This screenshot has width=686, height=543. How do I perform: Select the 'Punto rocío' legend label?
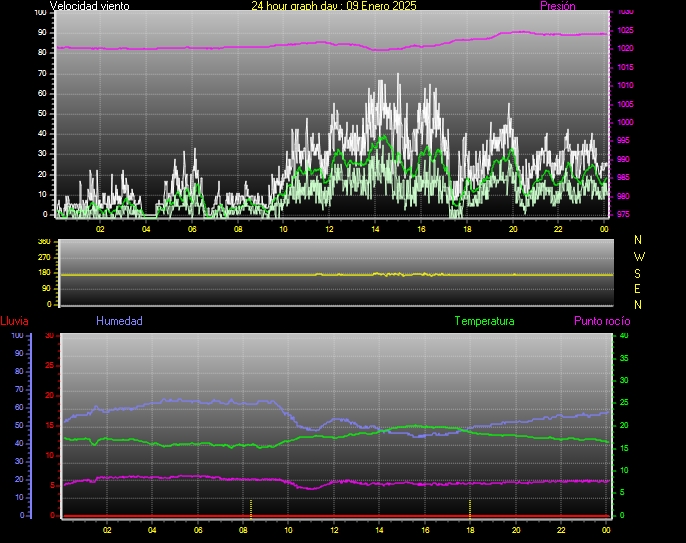pos(602,321)
